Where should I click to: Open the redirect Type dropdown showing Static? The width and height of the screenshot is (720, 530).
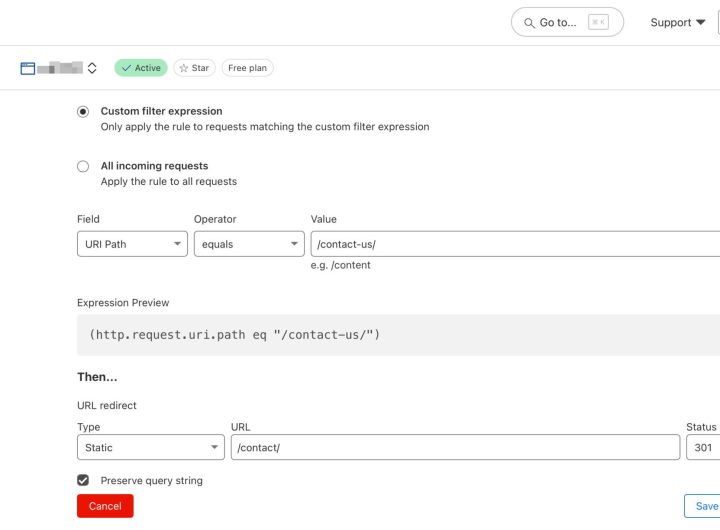click(x=150, y=447)
